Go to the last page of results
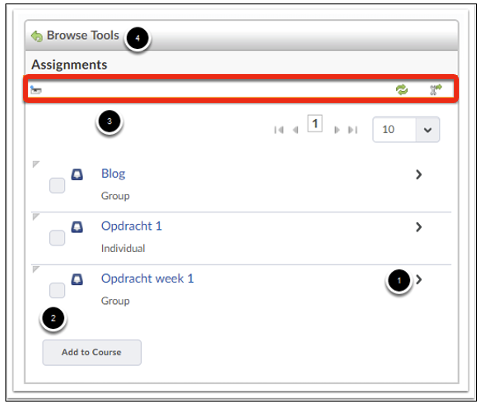 [x=353, y=130]
